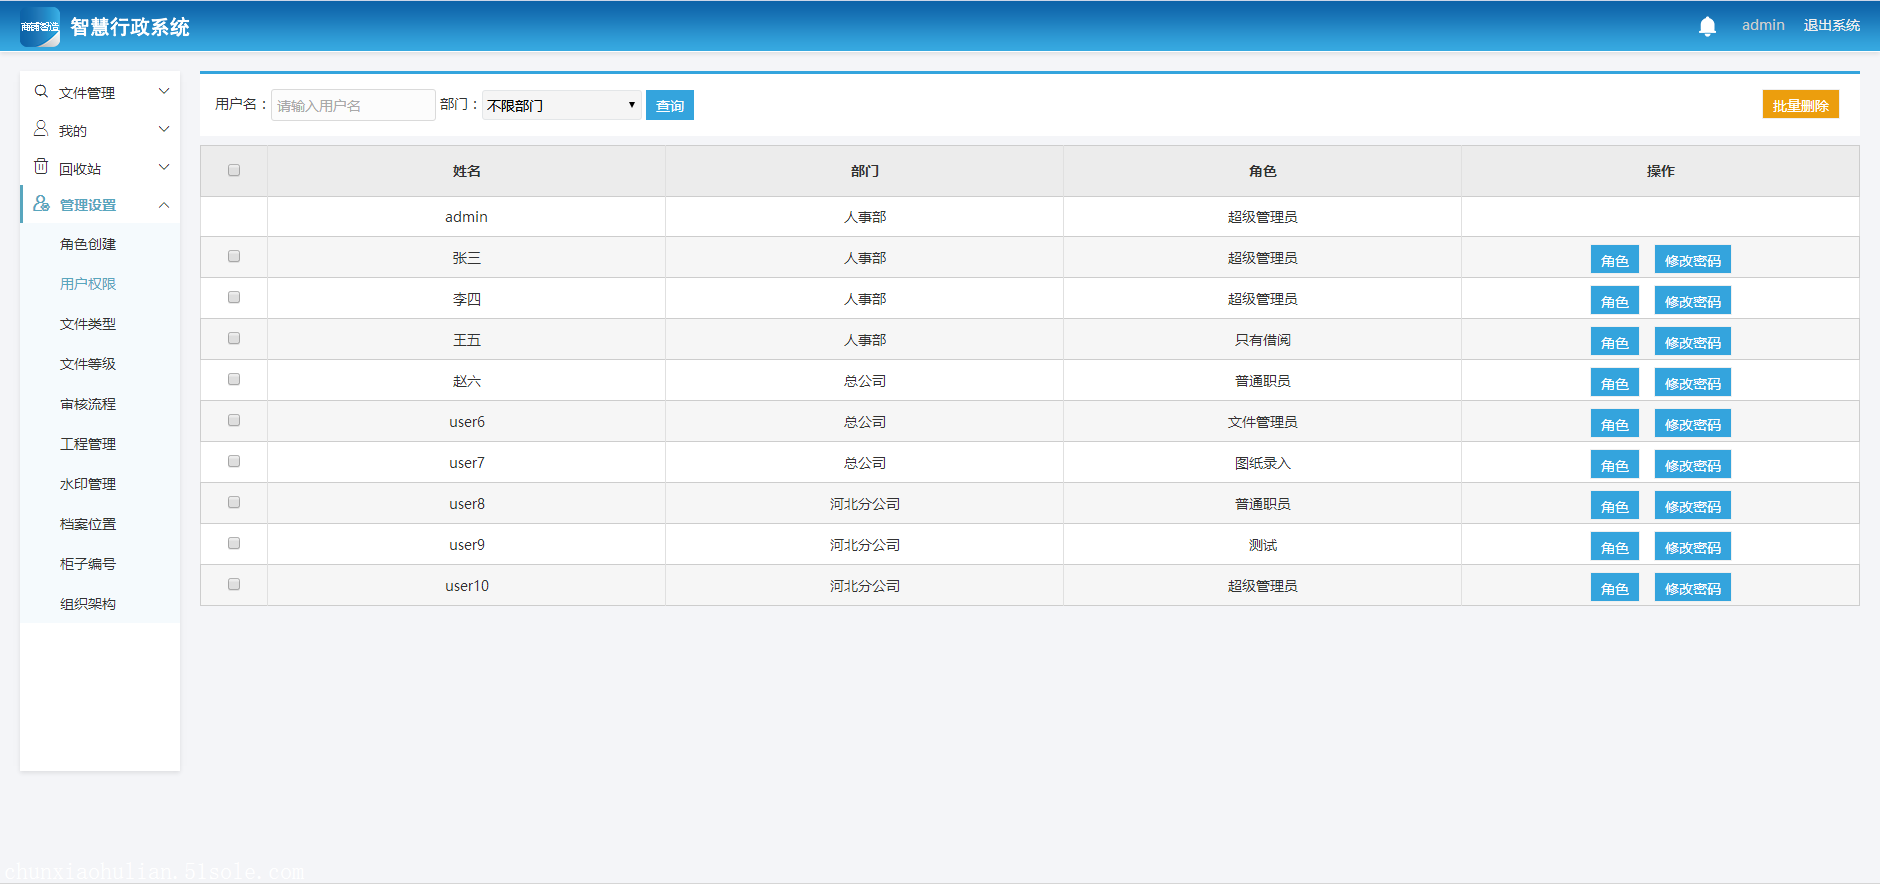
Task: Click the 图纸录入 role cell
Action: click(x=1262, y=463)
